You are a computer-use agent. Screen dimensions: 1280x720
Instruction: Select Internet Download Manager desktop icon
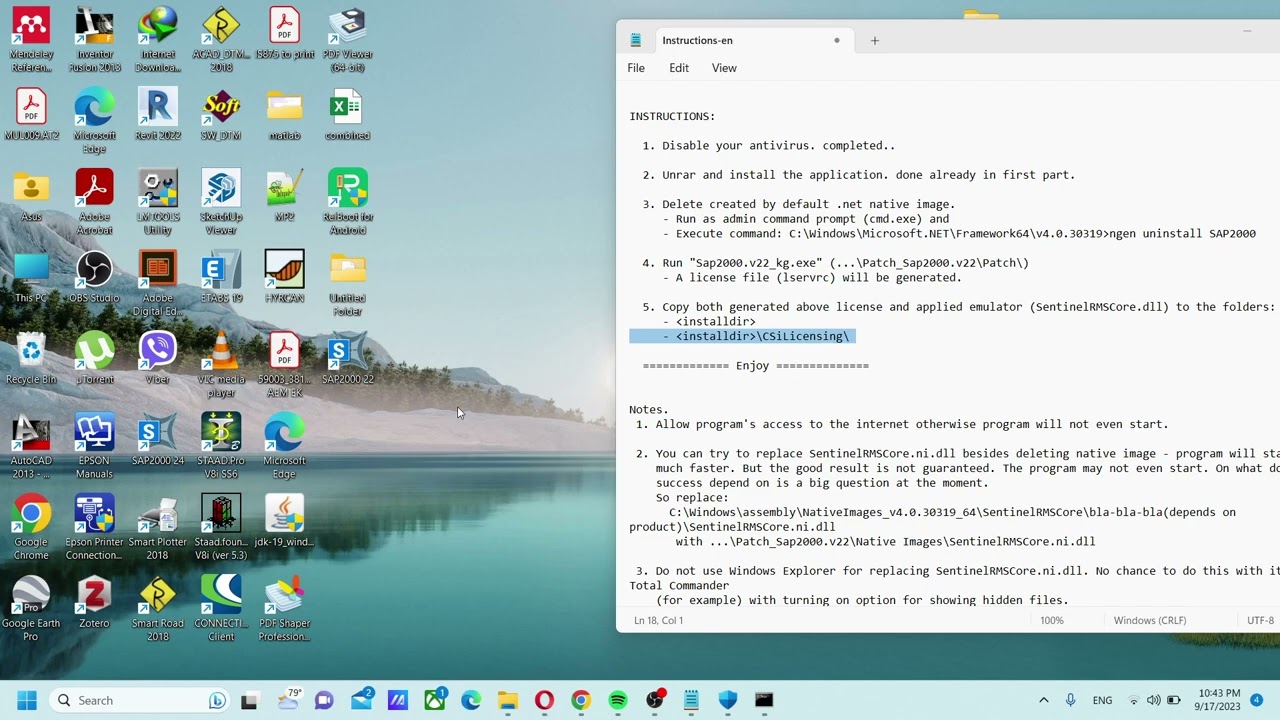point(158,40)
